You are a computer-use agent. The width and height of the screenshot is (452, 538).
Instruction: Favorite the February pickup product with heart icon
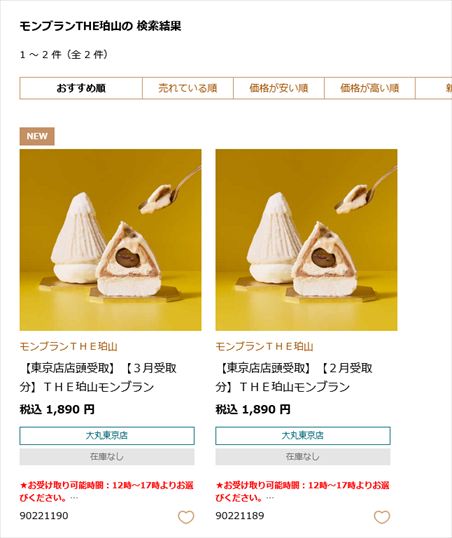coord(382,517)
